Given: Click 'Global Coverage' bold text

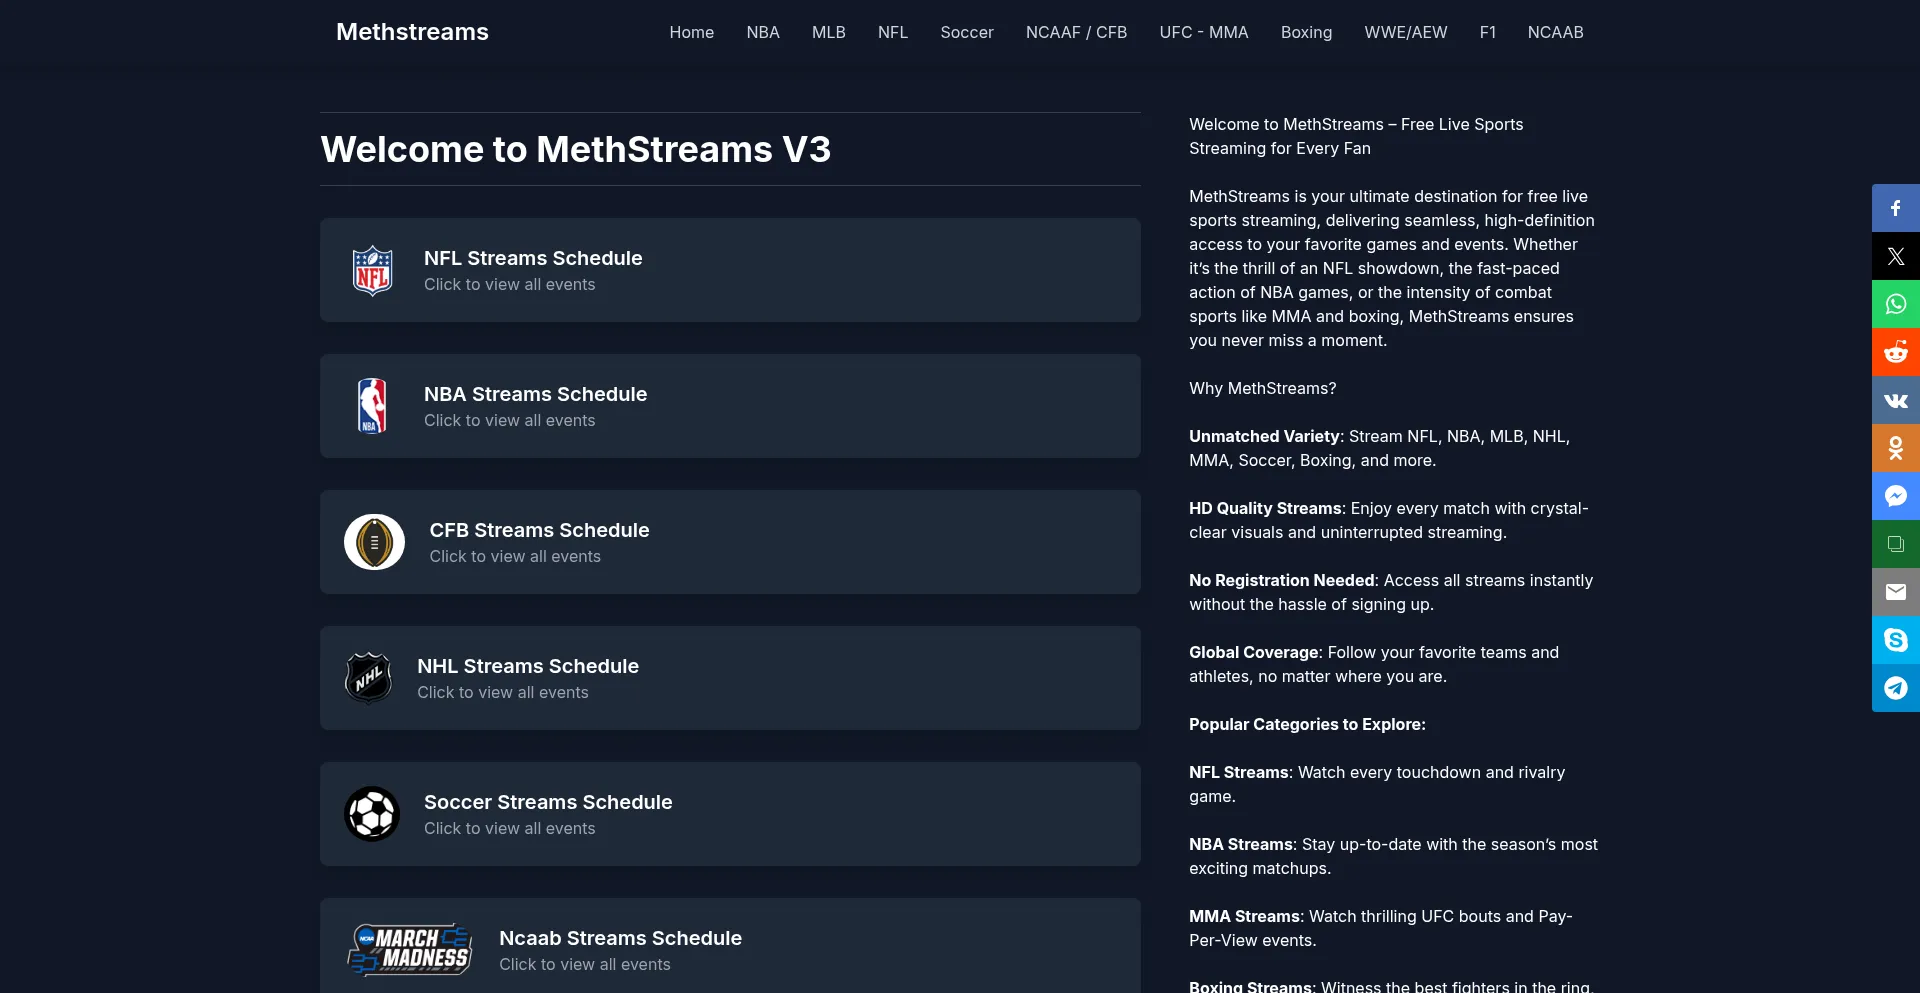Looking at the screenshot, I should (1254, 652).
